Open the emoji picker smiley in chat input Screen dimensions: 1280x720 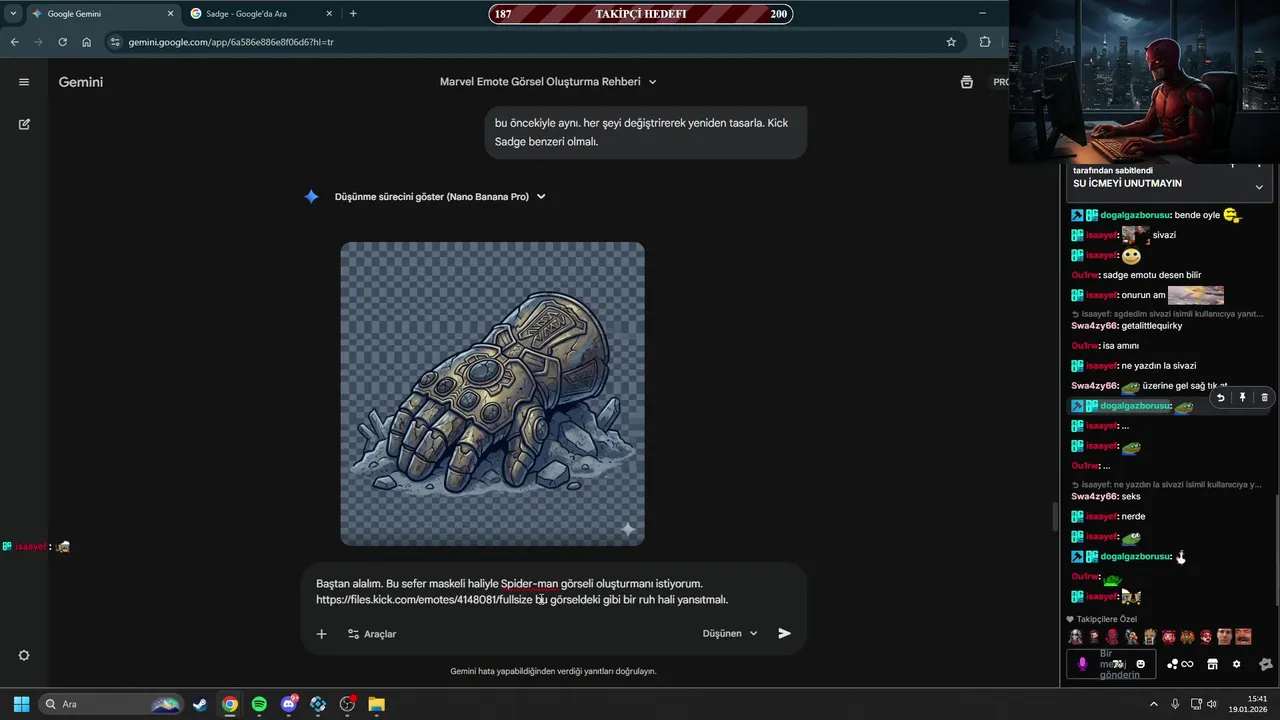click(x=1140, y=664)
